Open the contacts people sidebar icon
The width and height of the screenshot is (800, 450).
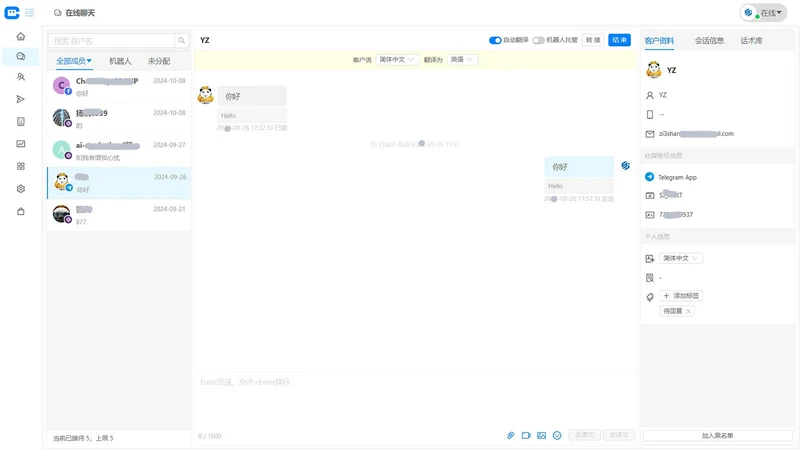pos(20,77)
